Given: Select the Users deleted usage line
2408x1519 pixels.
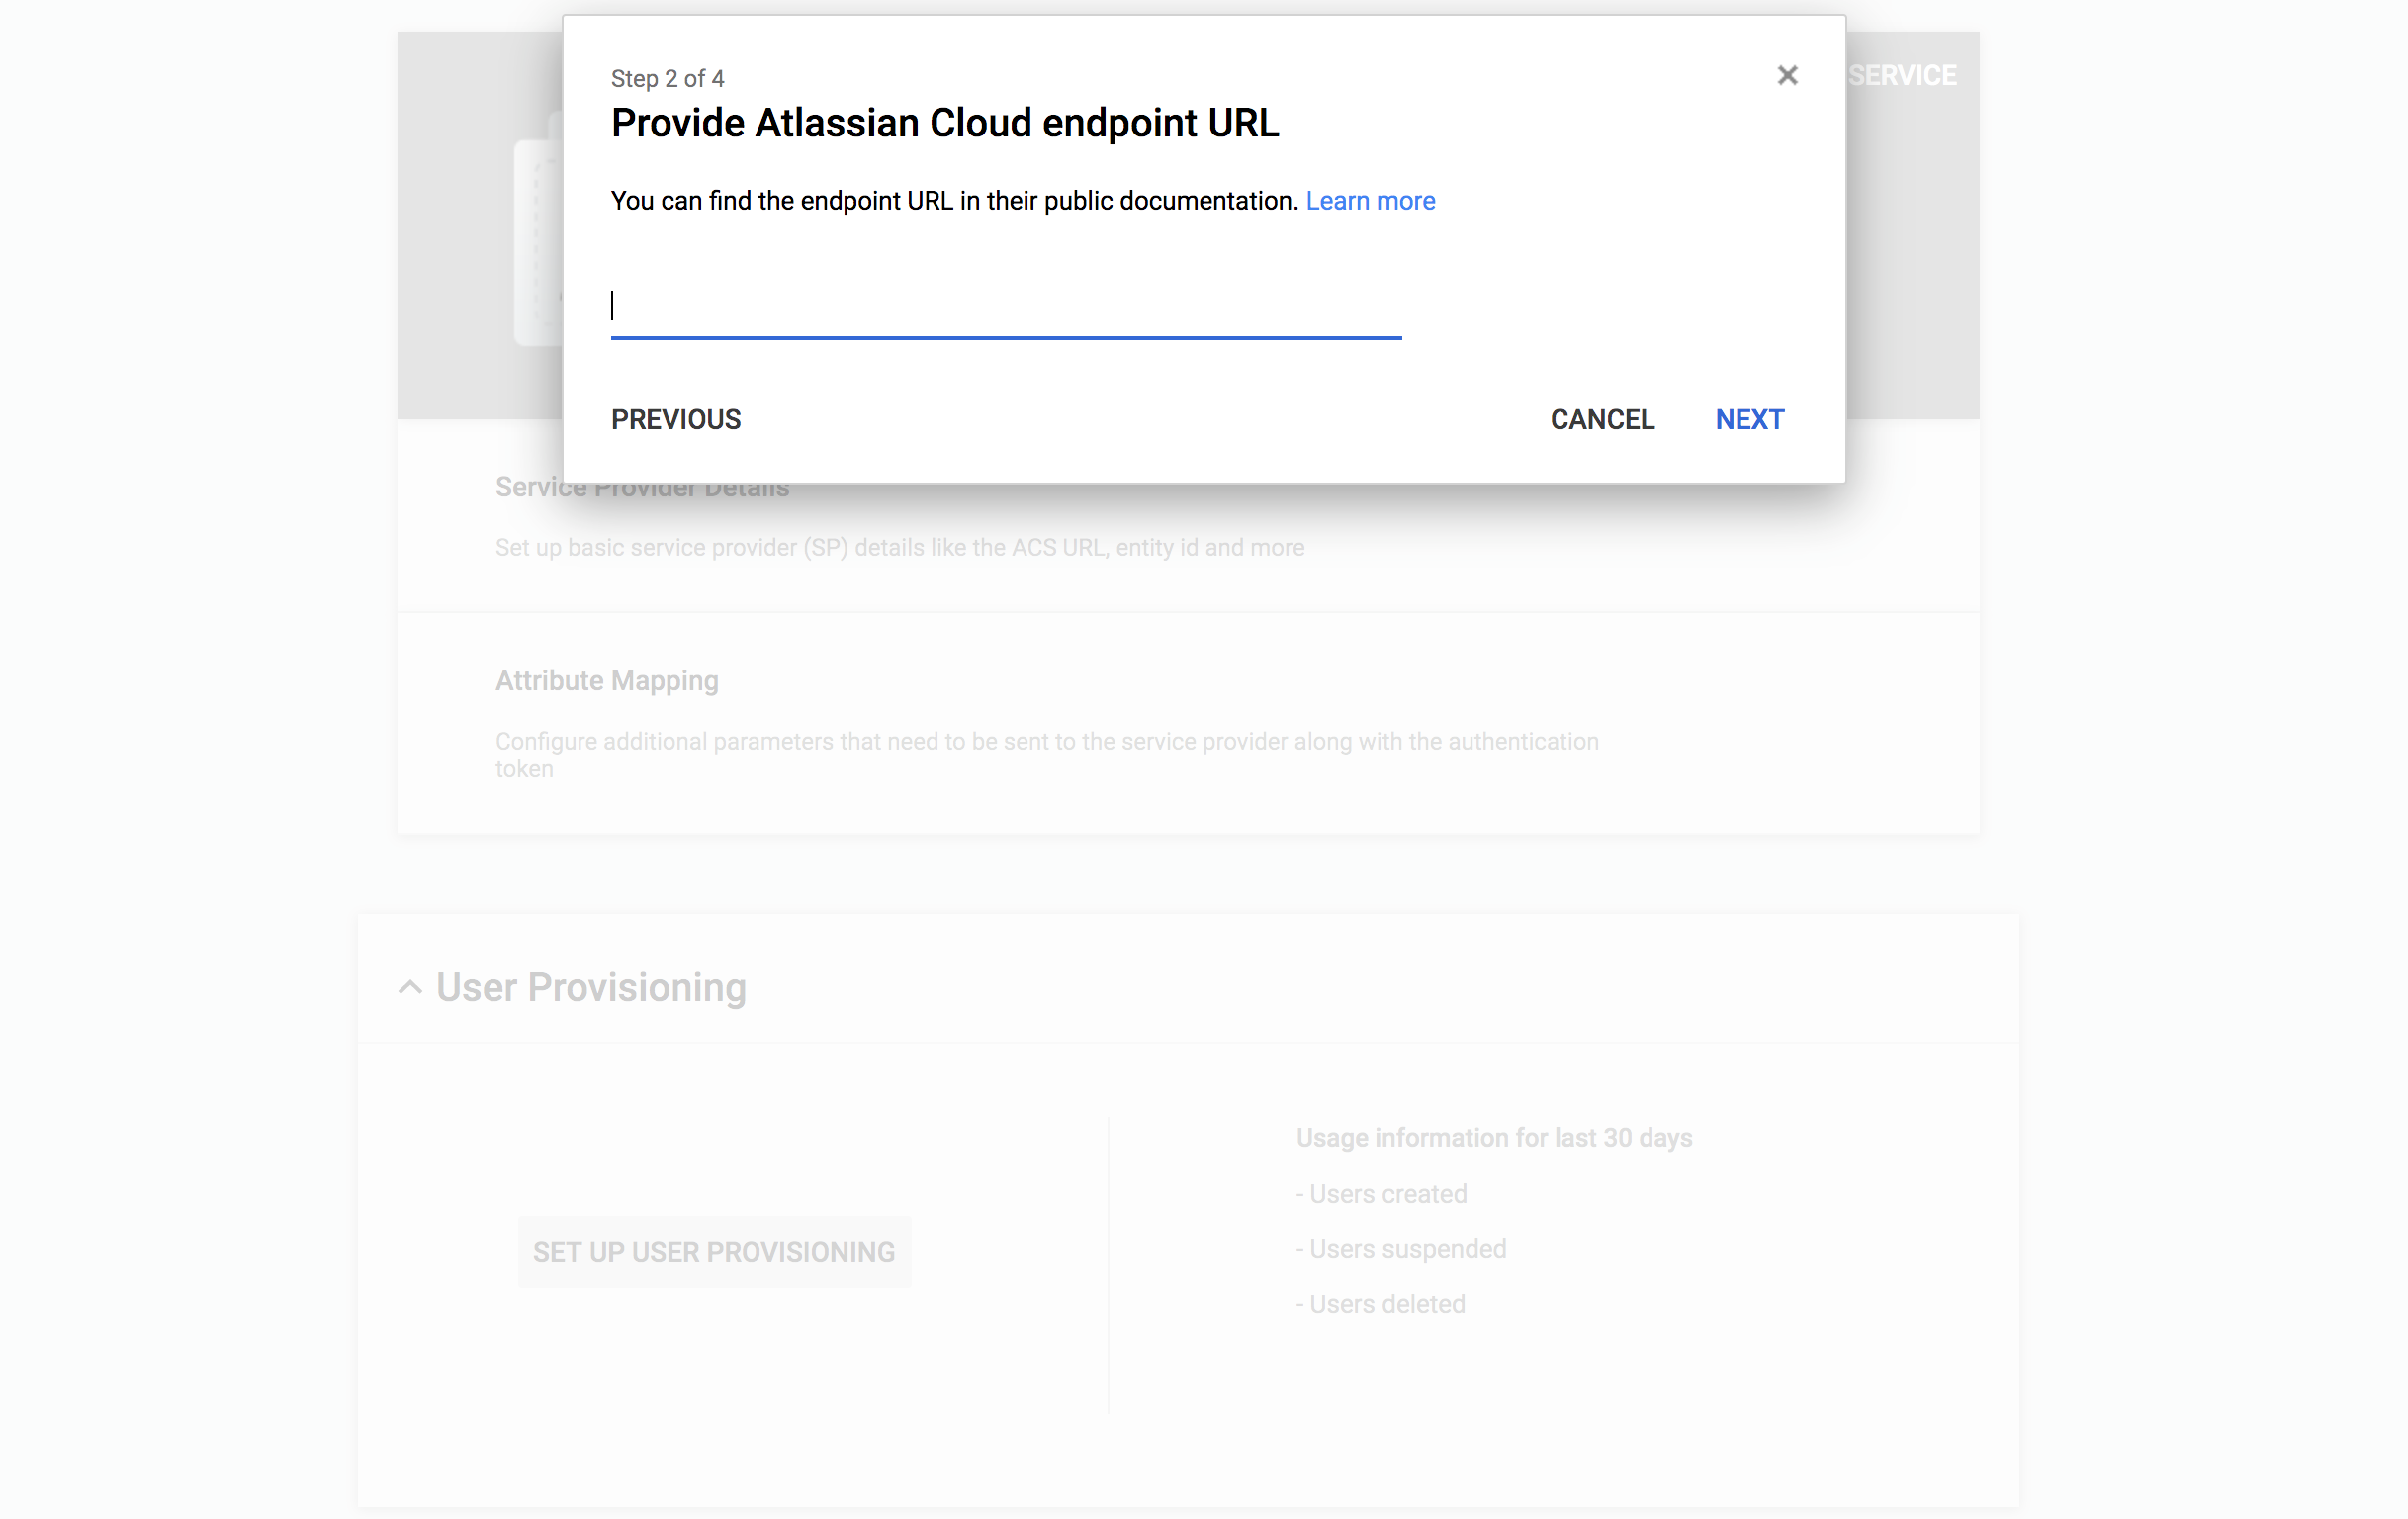Looking at the screenshot, I should [x=1380, y=1304].
